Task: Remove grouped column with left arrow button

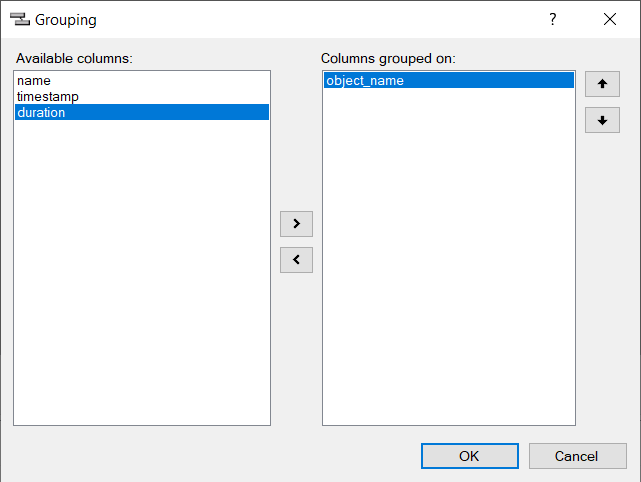Action: click(x=296, y=260)
